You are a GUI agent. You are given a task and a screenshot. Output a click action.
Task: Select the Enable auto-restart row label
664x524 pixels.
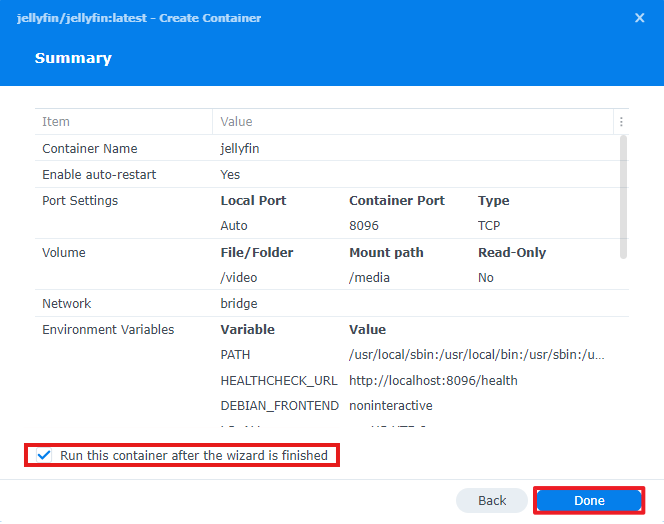[99, 175]
